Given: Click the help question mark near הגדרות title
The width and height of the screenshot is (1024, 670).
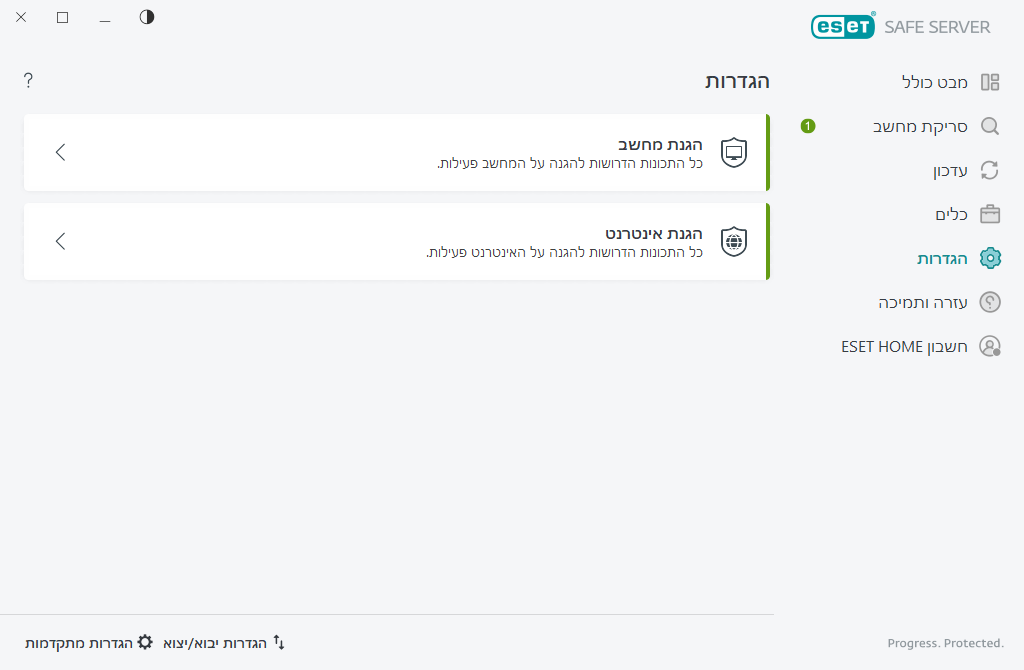Looking at the screenshot, I should click(x=28, y=80).
